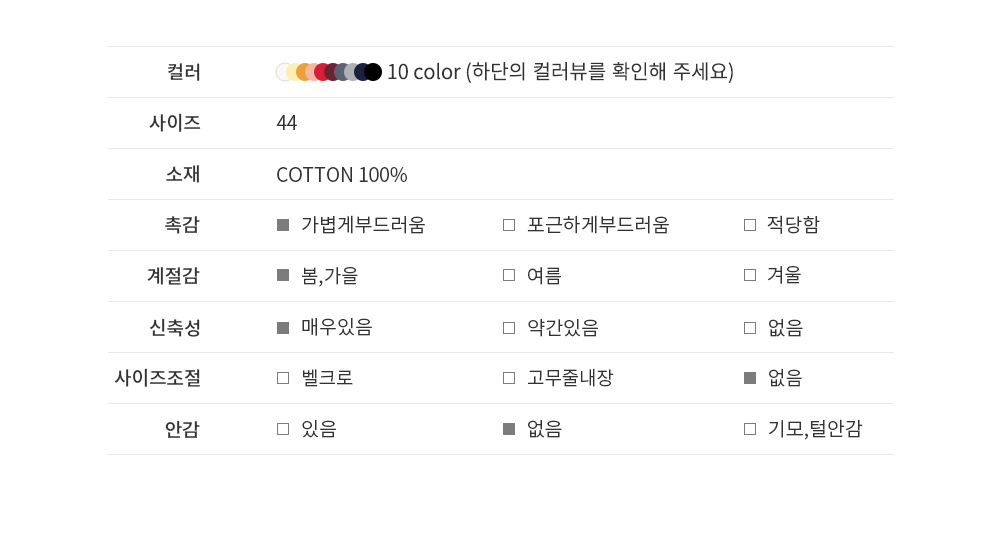Tick the 겨울 season checkbox
Screen dimensions: 1000x536
[x=750, y=275]
